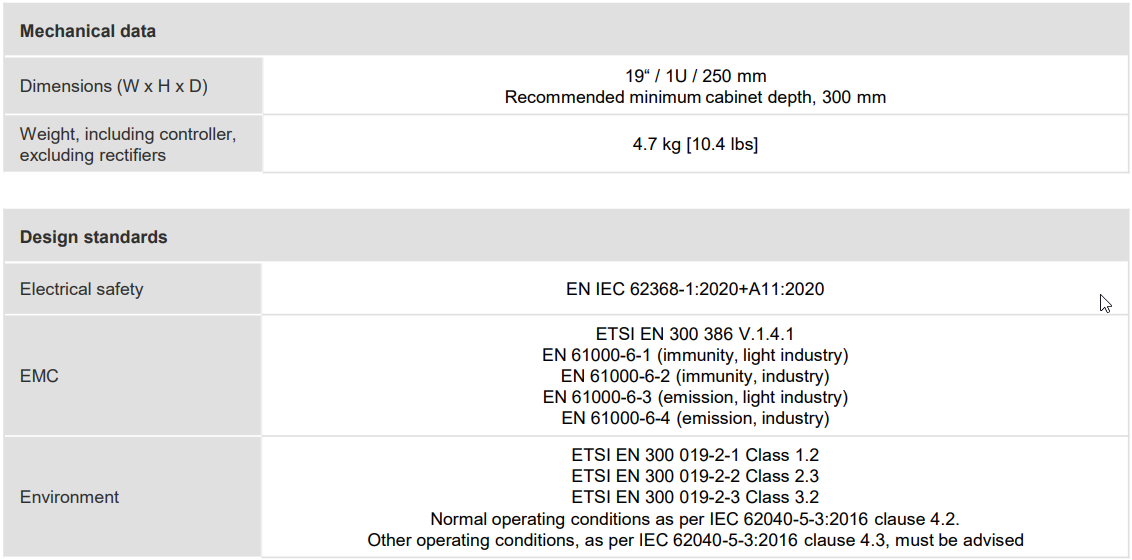1132x560 pixels.
Task: Click the Design standards section header
Action: click(94, 237)
